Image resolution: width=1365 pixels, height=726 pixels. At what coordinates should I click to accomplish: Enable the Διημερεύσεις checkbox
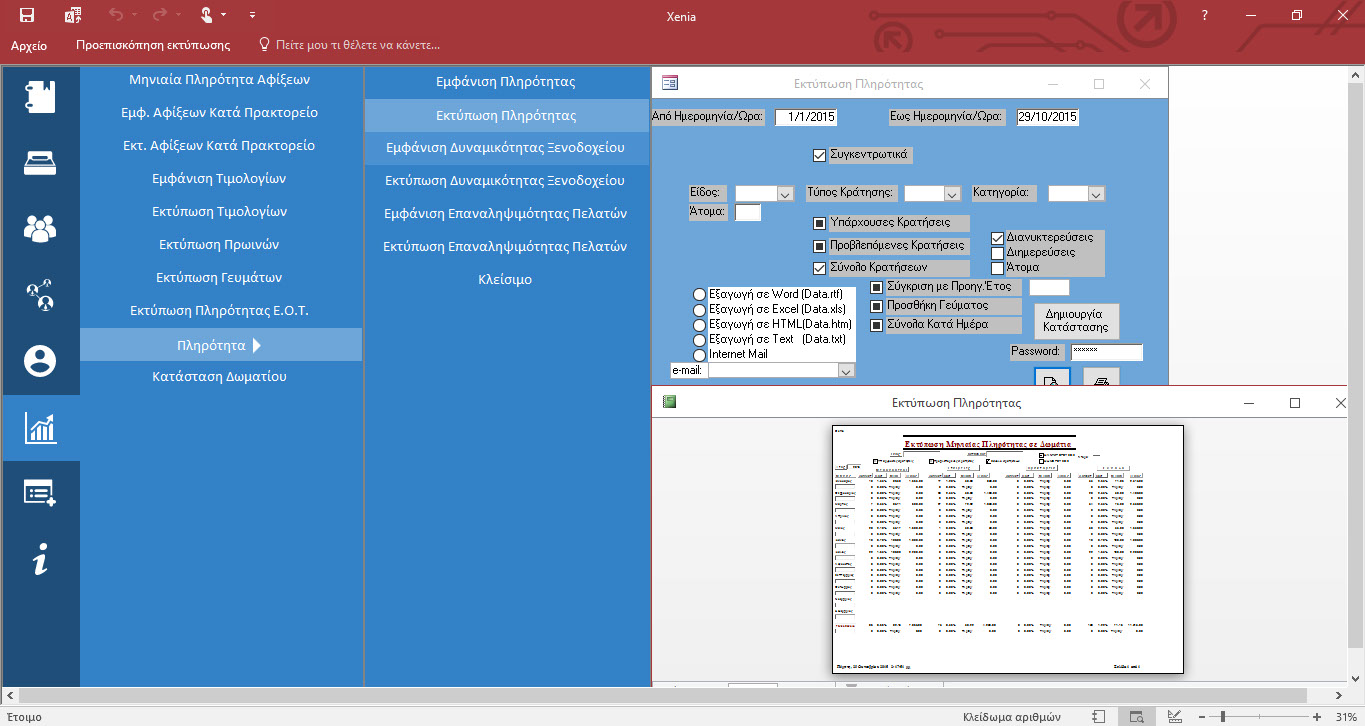[997, 253]
